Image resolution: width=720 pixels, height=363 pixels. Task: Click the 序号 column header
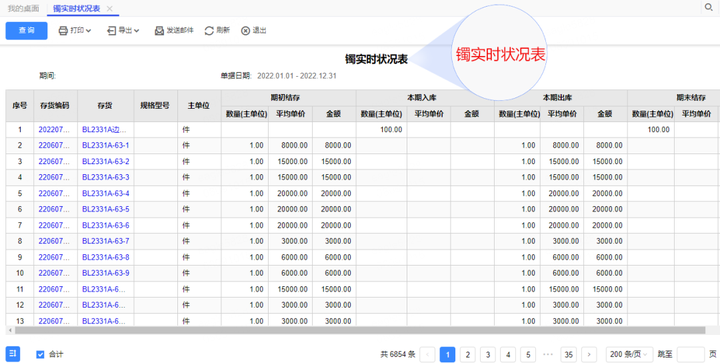pyautogui.click(x=20, y=106)
